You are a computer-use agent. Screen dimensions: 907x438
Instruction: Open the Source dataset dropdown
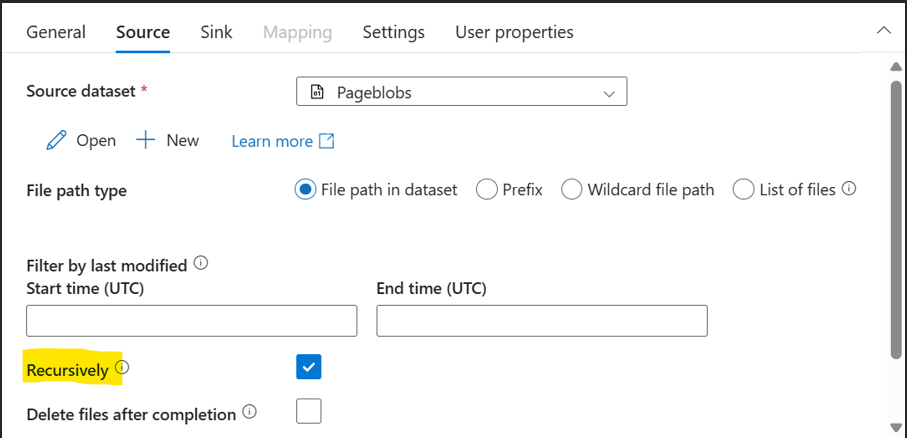[x=461, y=93]
